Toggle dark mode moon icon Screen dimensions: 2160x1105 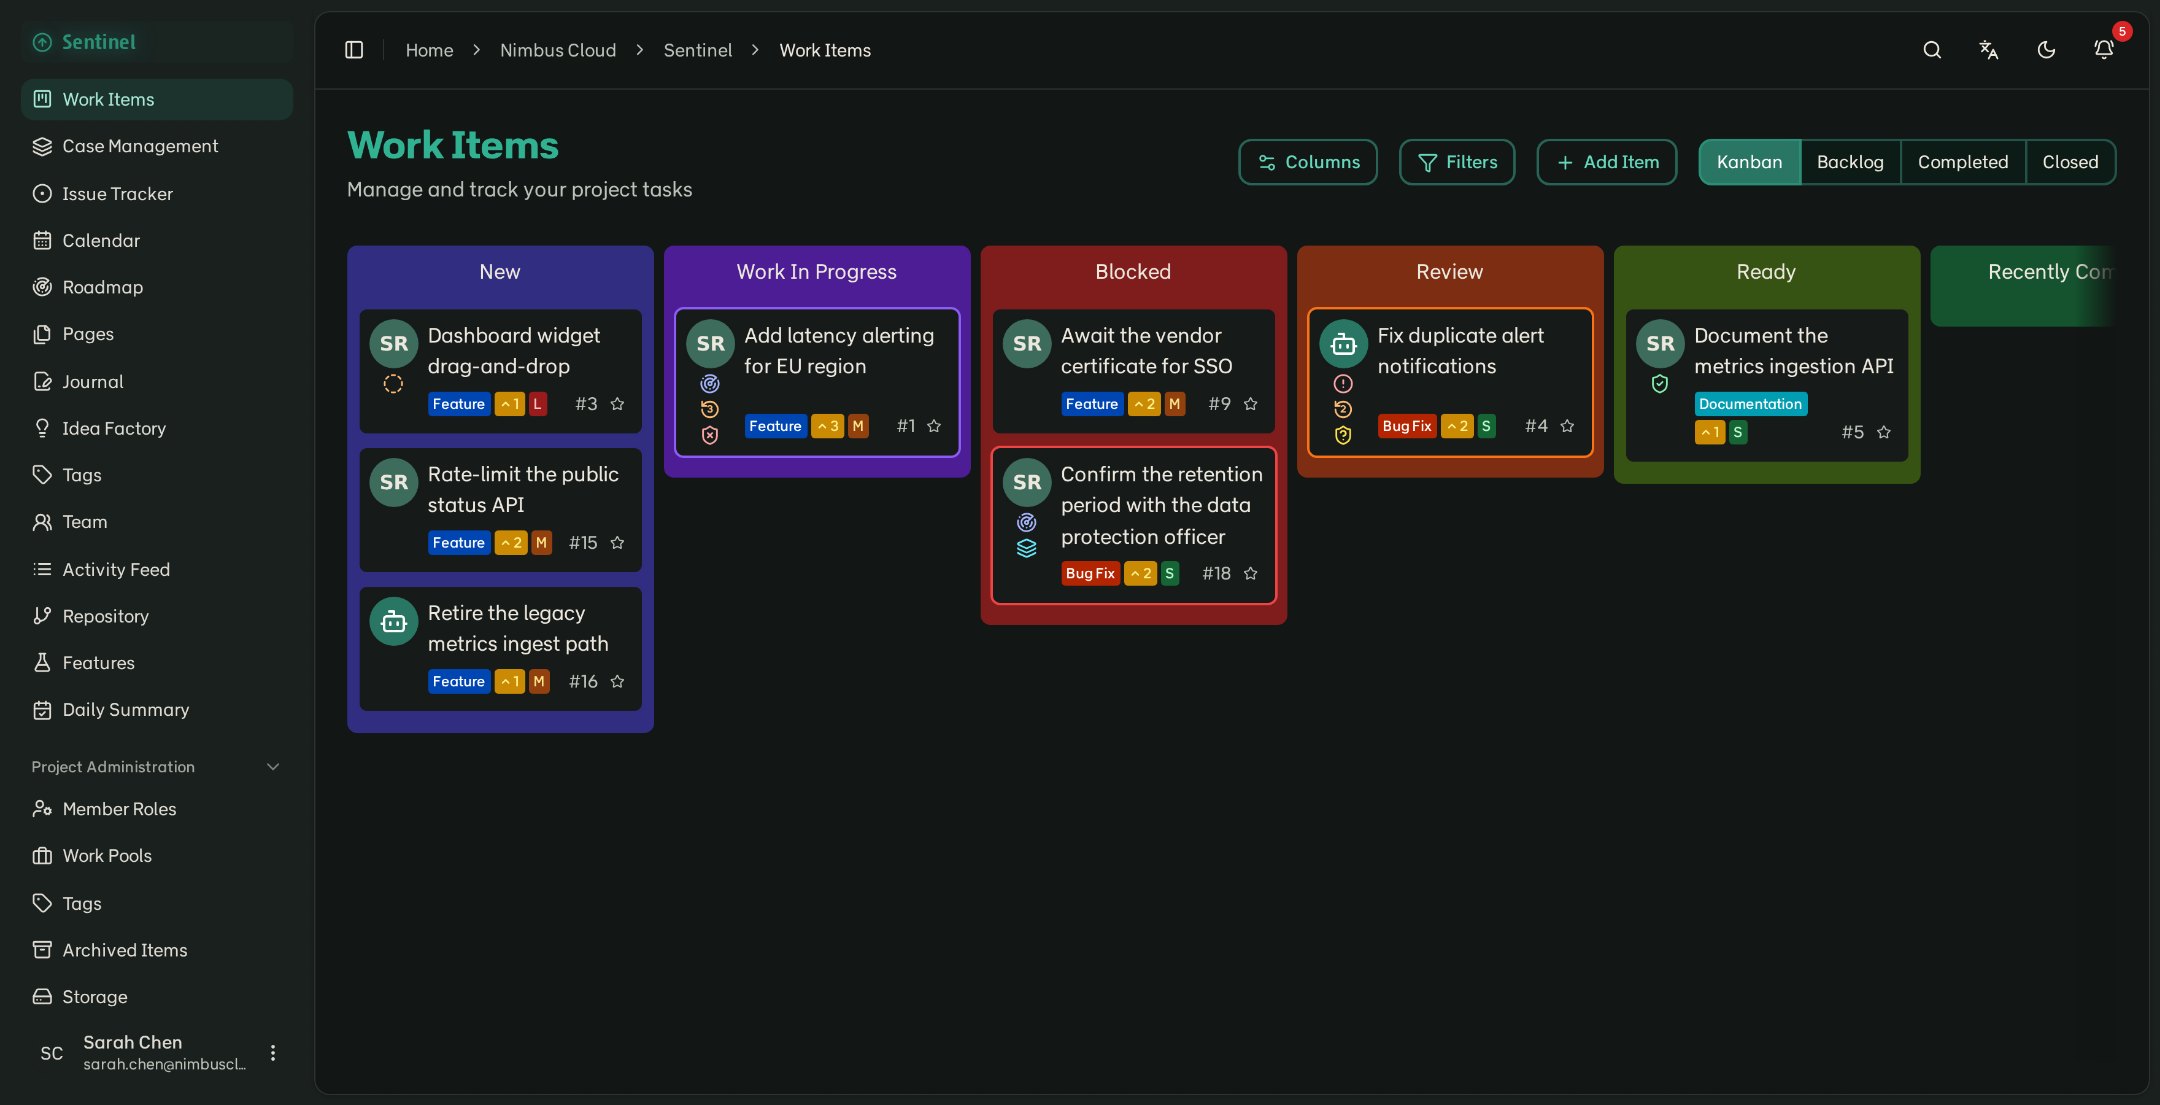click(2046, 50)
